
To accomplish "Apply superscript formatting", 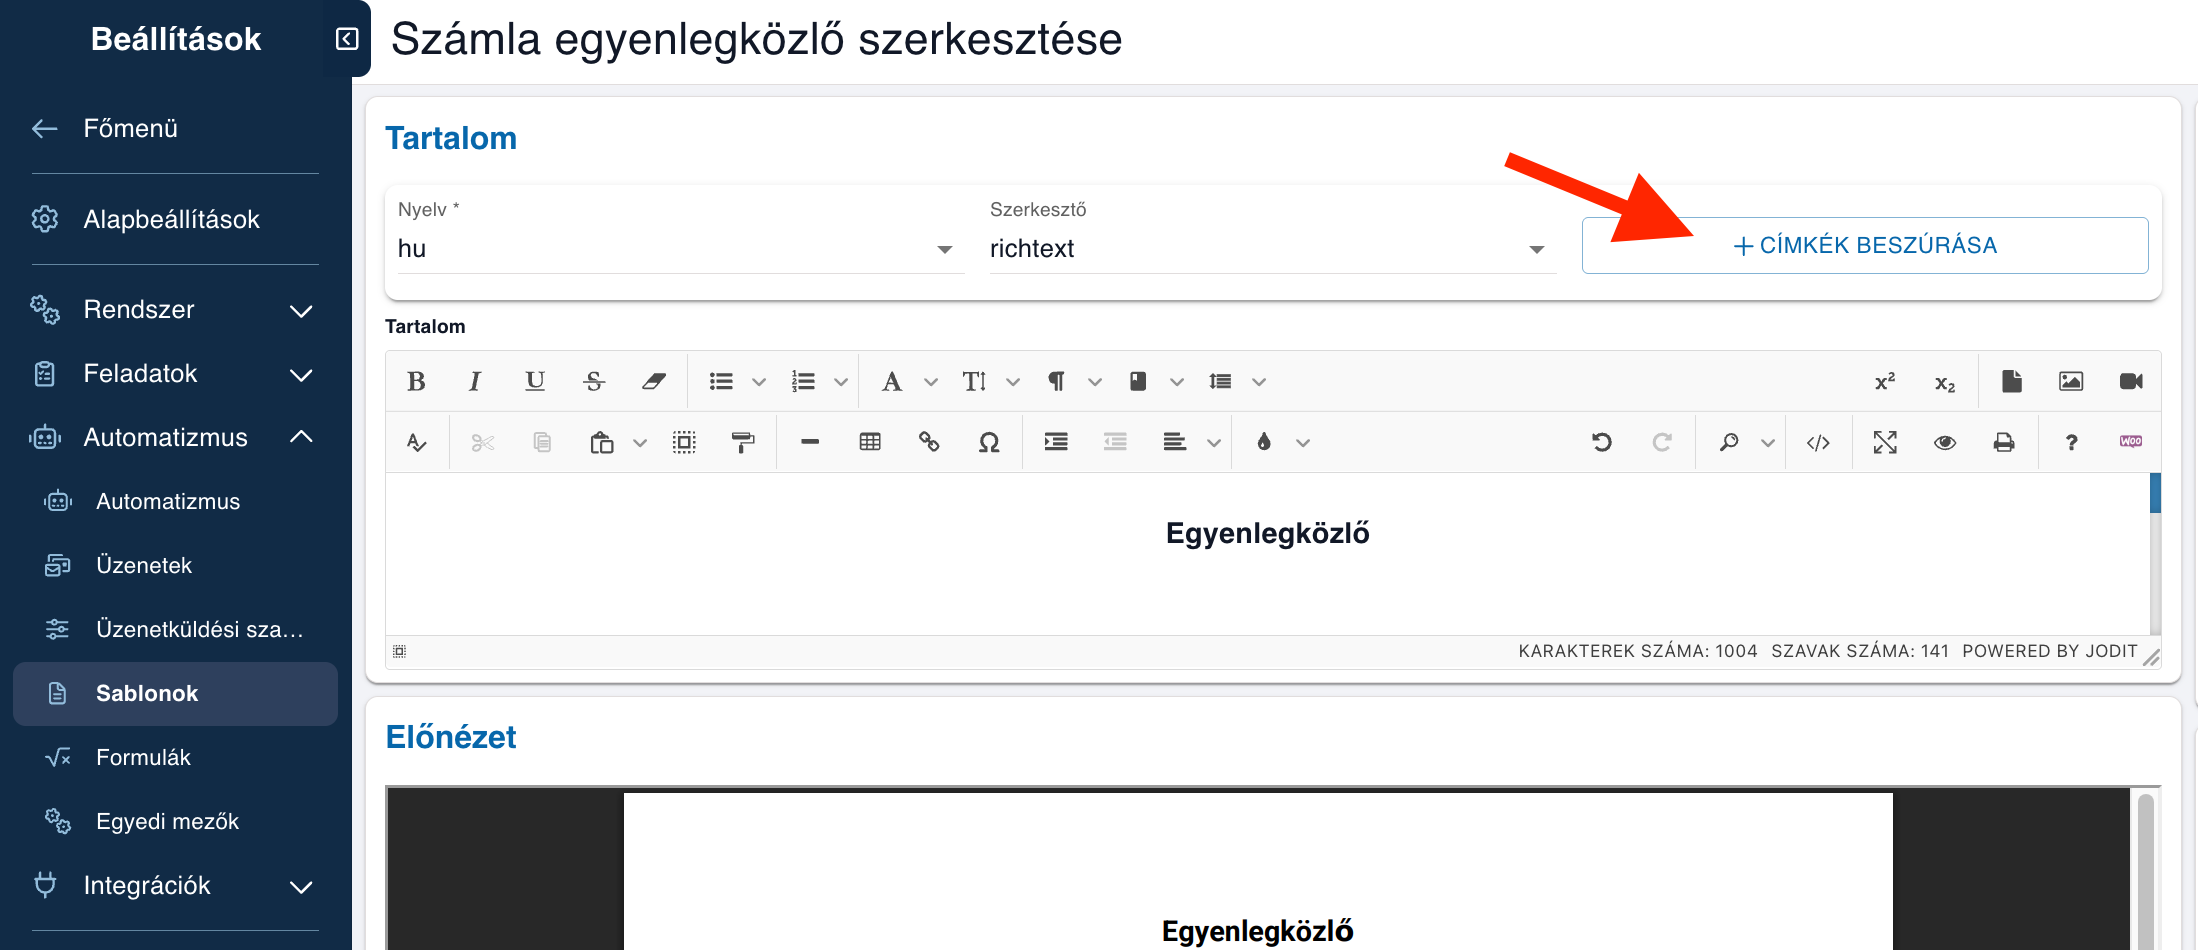I will click(x=1885, y=381).
